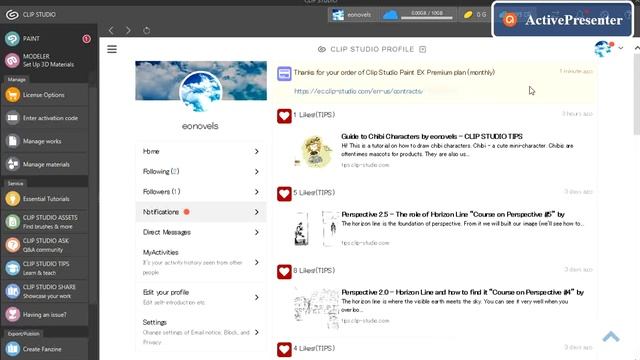This screenshot has width=640, height=360.
Task: Go back using the left arrow
Action: (111, 30)
